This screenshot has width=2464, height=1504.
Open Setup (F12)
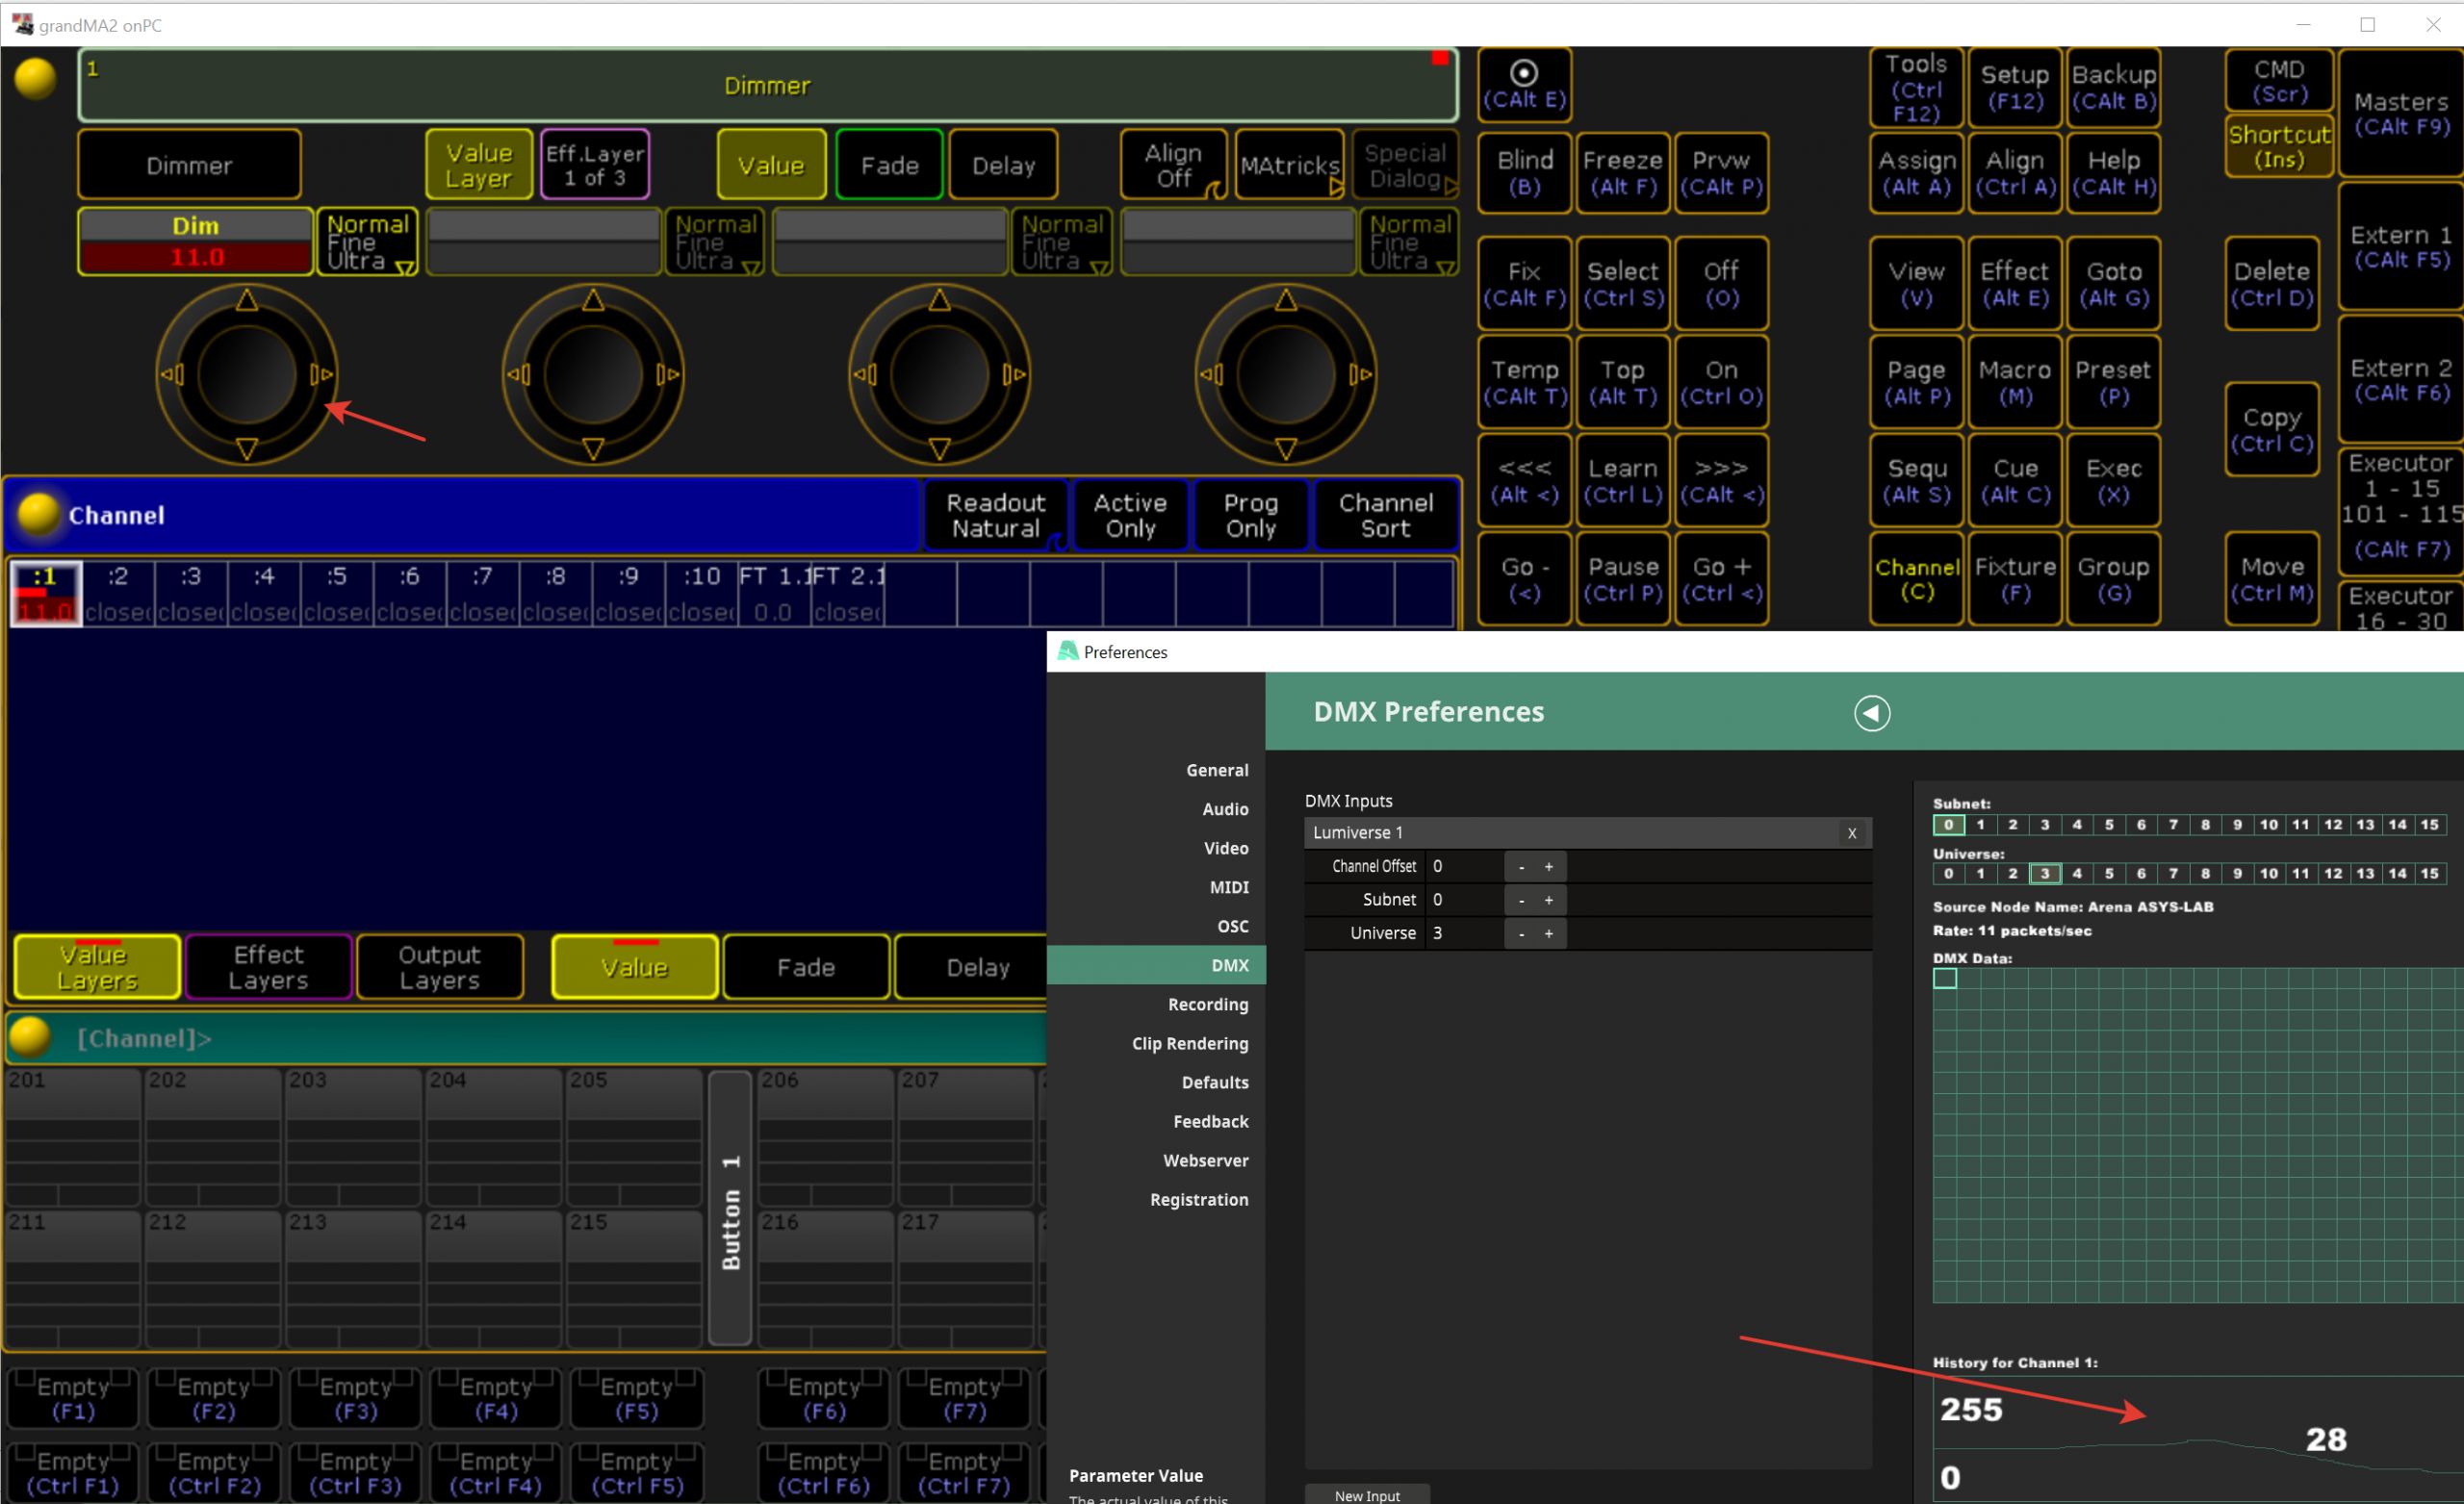[2014, 87]
